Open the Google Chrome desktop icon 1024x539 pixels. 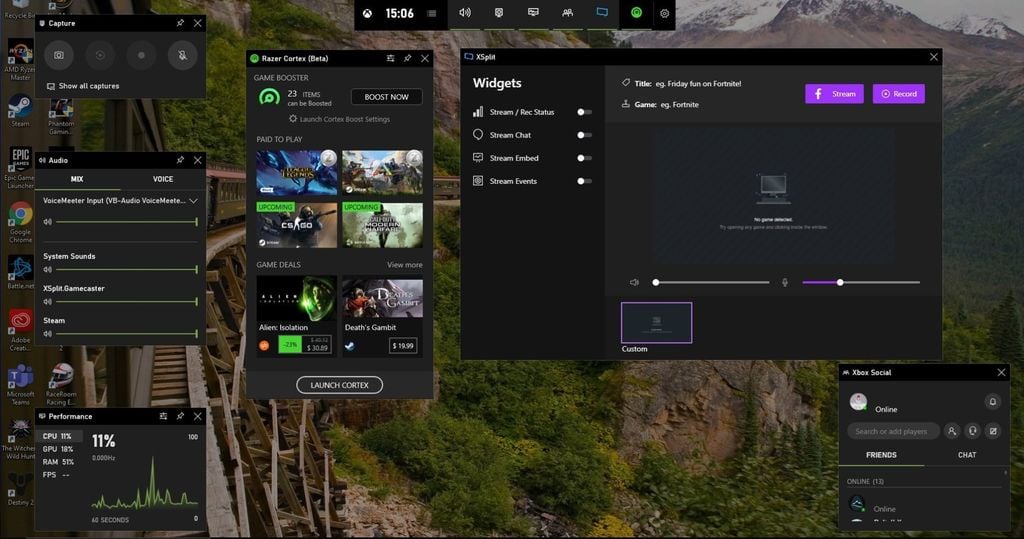click(20, 222)
